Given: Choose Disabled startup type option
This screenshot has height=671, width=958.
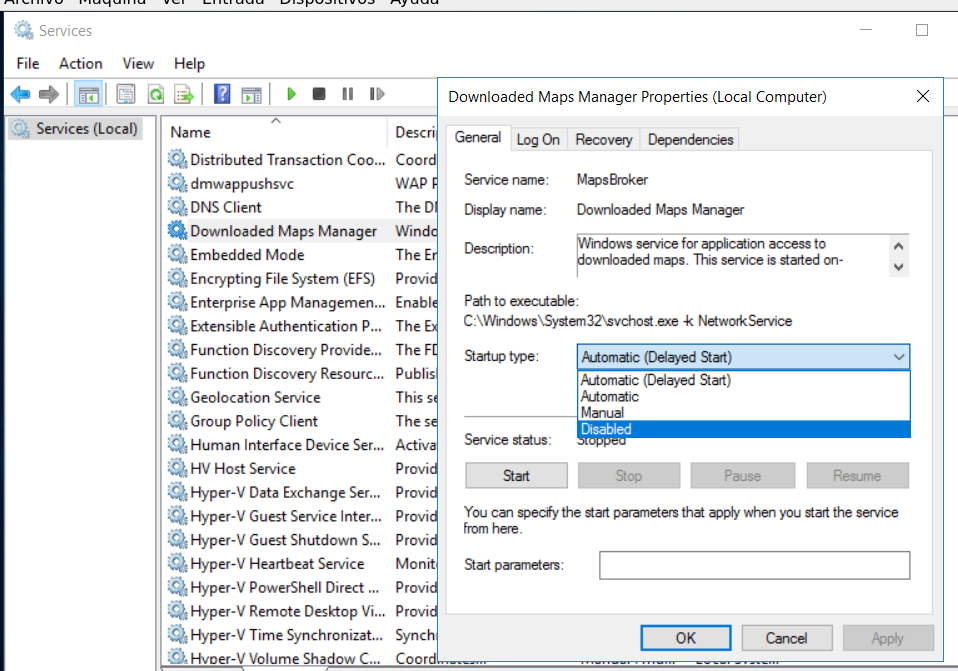Looking at the screenshot, I should 744,429.
